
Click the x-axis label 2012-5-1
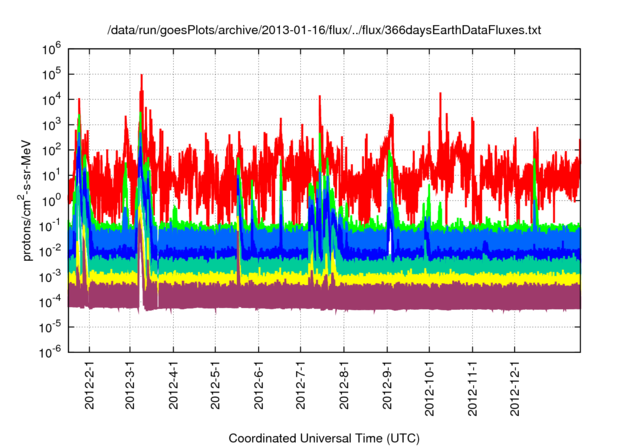[215, 385]
